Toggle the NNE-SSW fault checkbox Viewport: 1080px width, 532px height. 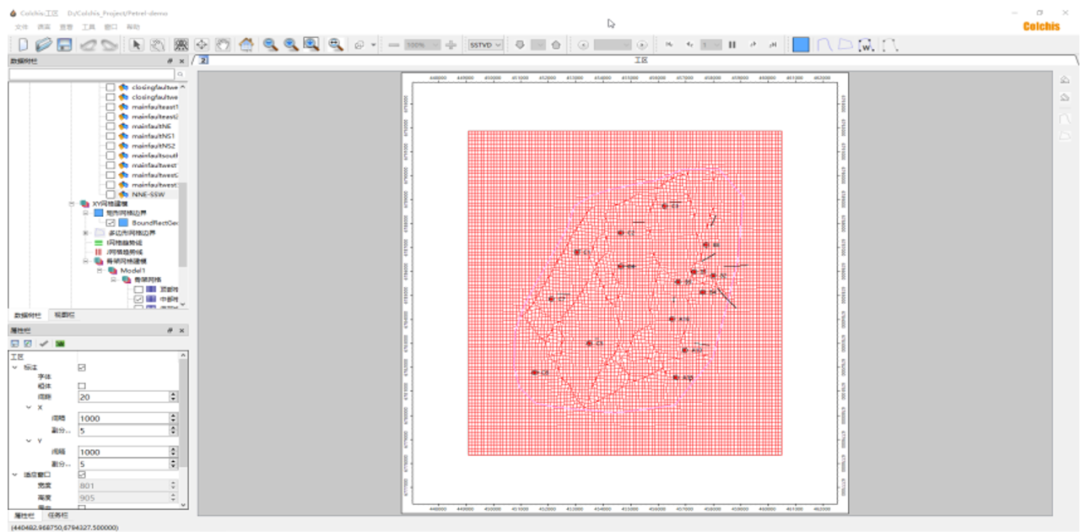(110, 194)
